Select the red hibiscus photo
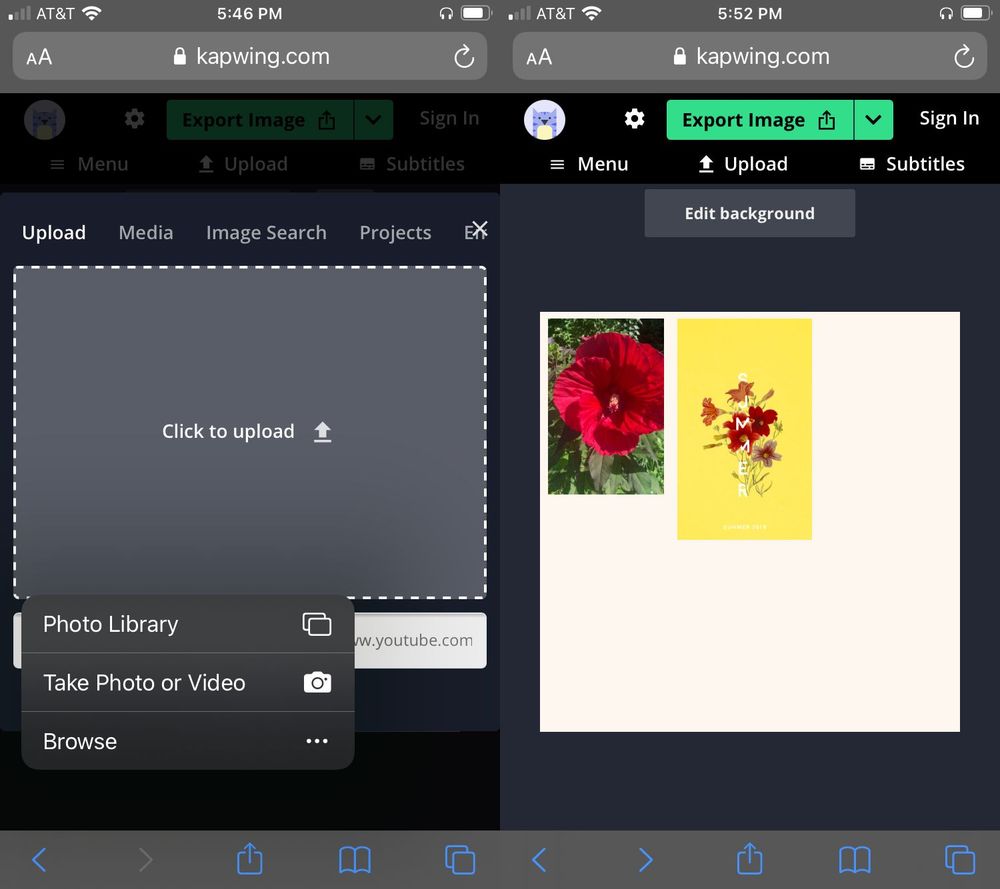The height and width of the screenshot is (889, 1000). [x=604, y=405]
